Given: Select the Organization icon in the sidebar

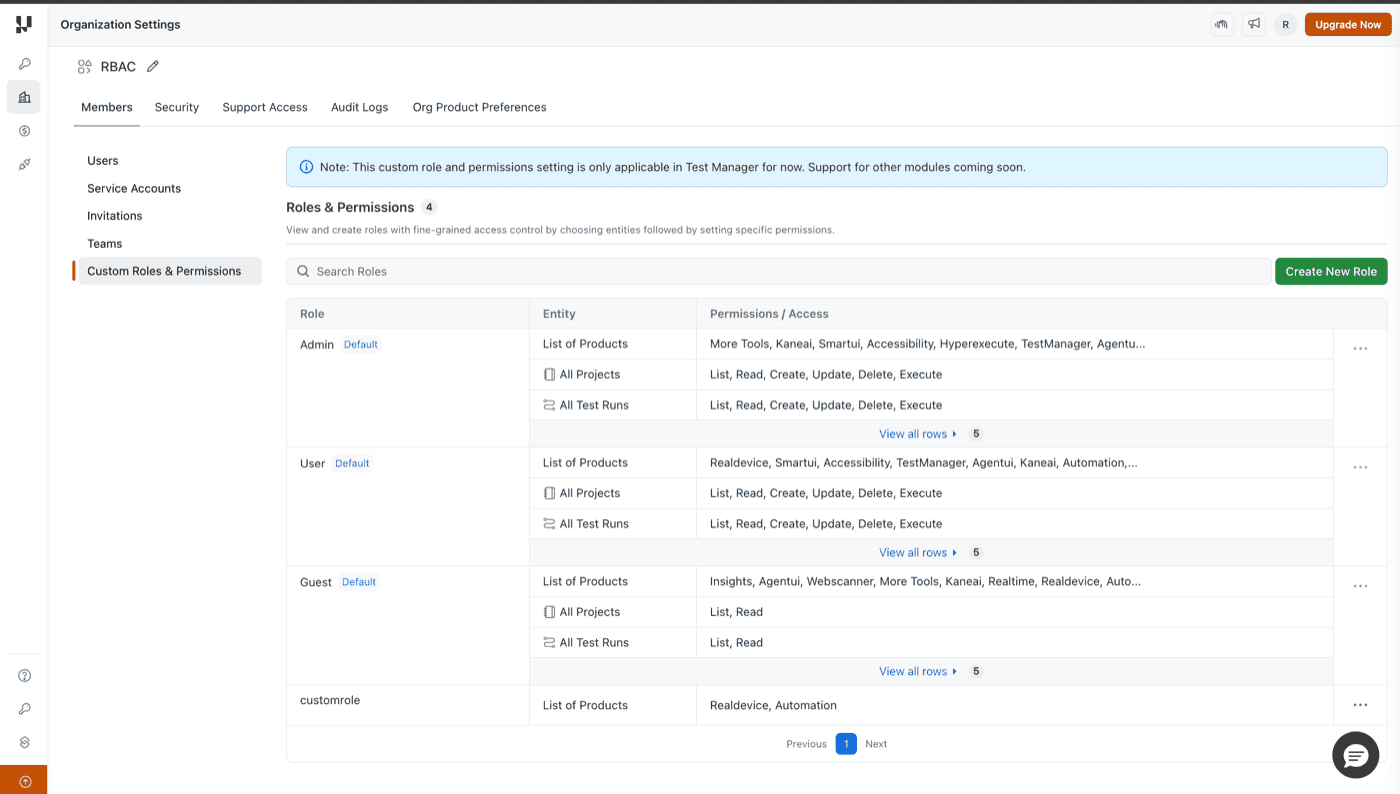Looking at the screenshot, I should click(x=23, y=96).
